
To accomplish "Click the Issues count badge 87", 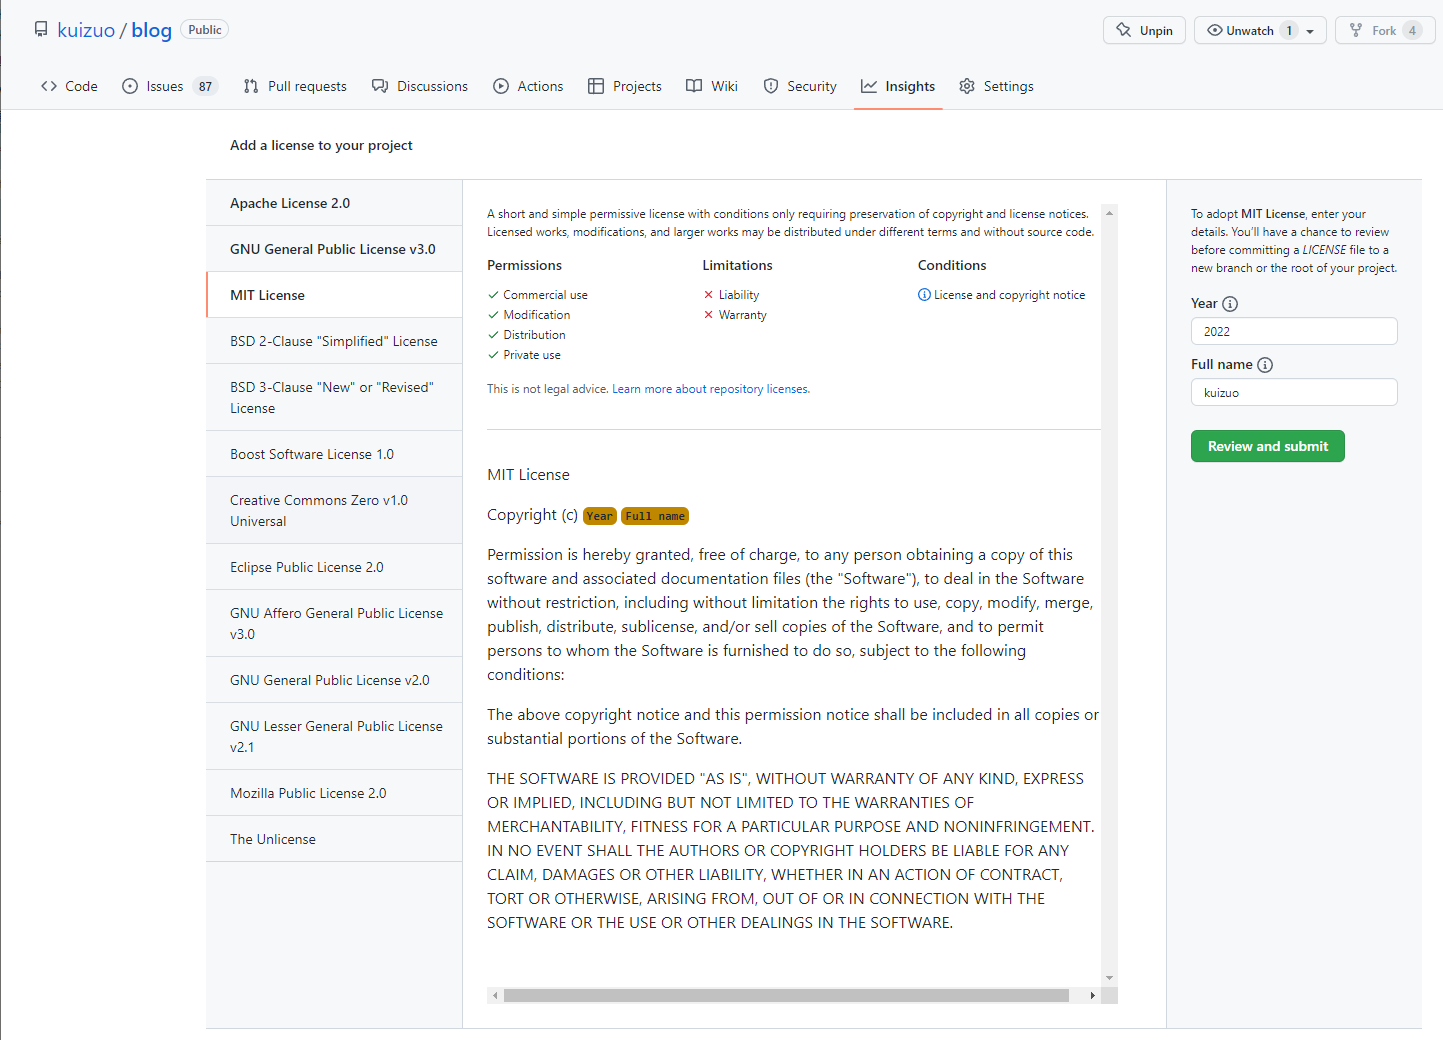I will [x=205, y=86].
